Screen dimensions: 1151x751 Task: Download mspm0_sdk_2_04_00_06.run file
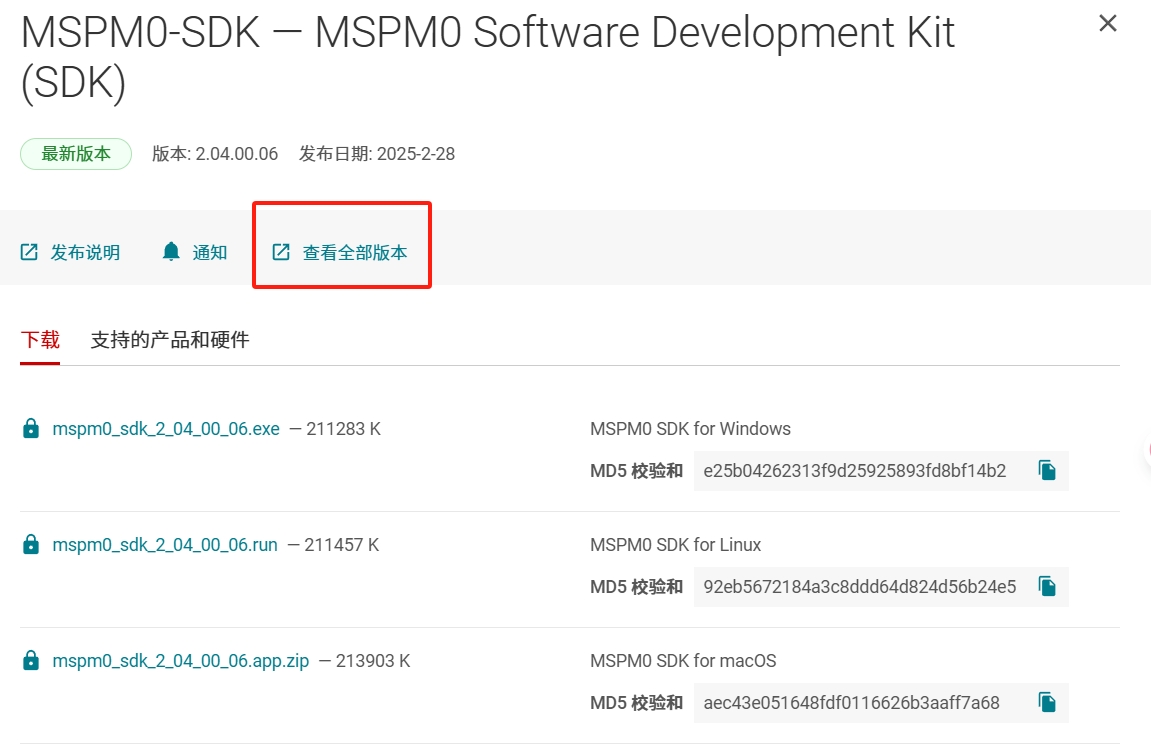pos(165,545)
